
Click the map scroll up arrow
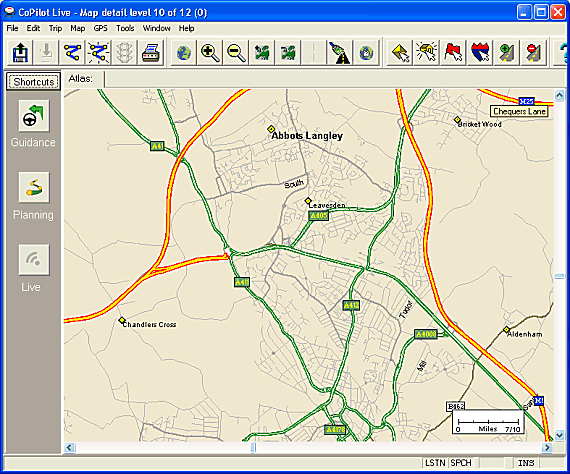[x=559, y=95]
